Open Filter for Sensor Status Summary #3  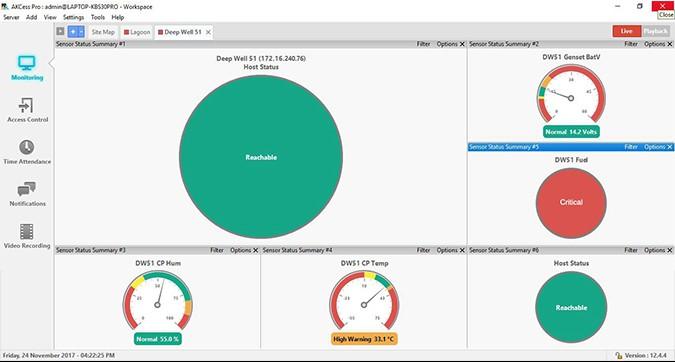point(217,250)
